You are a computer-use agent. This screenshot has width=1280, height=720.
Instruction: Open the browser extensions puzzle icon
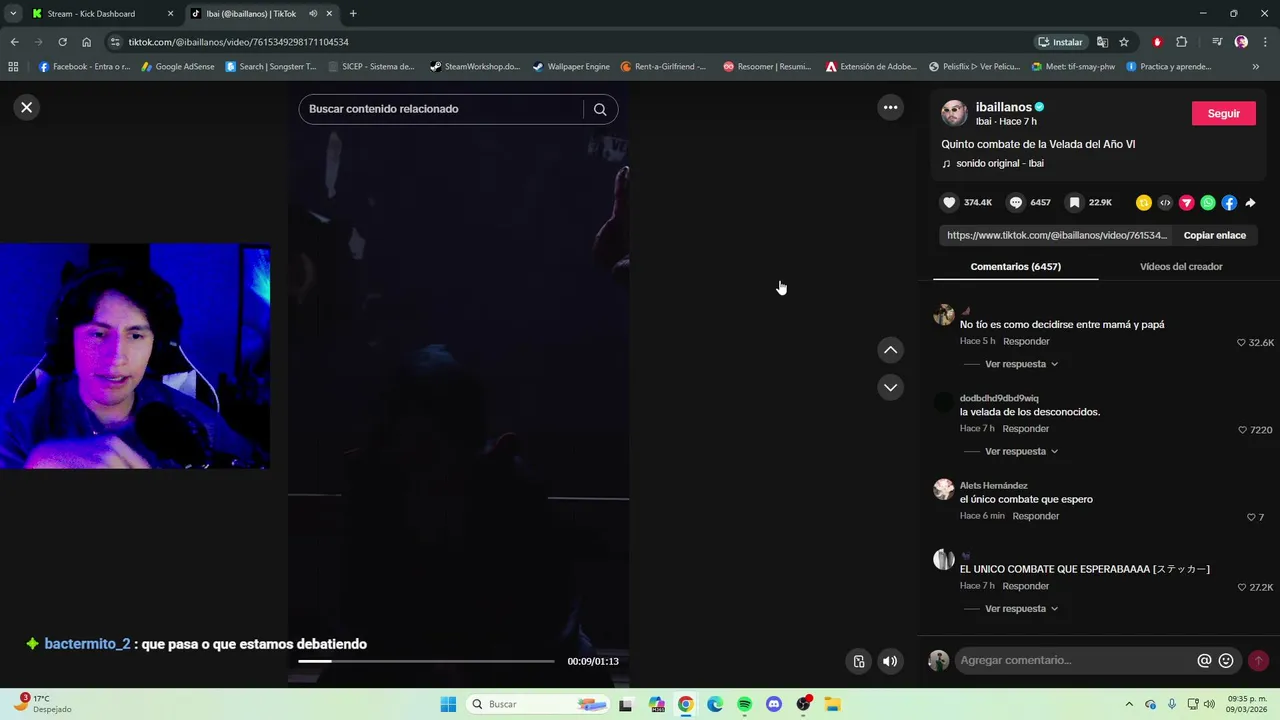[x=1182, y=42]
